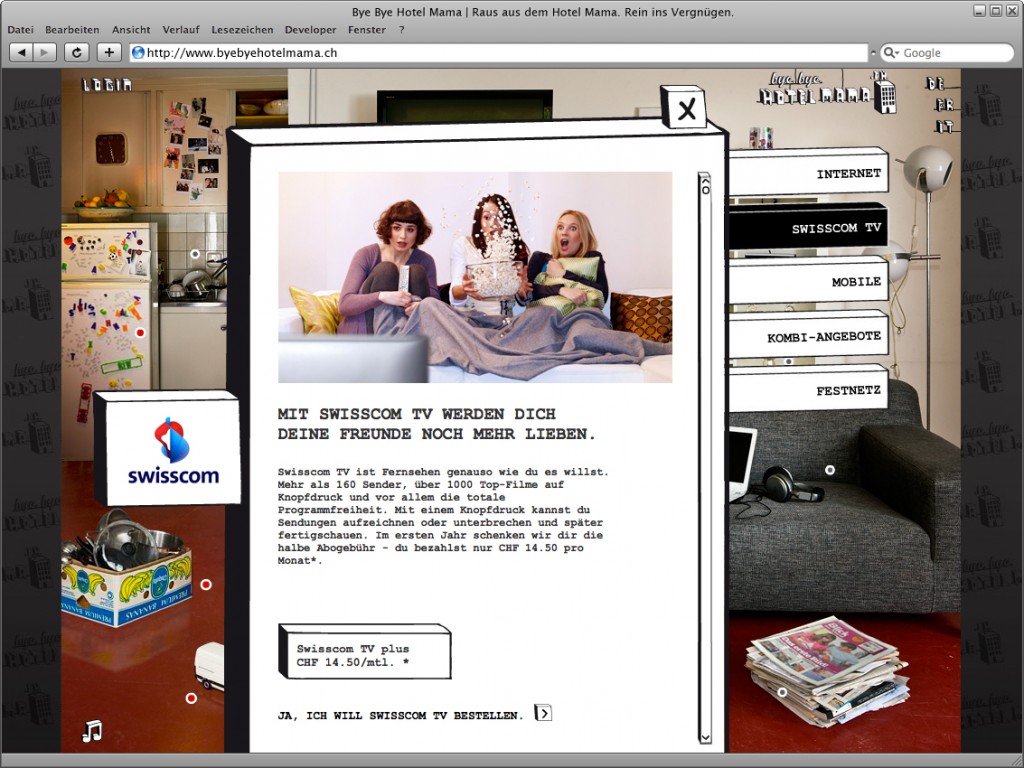Click the hotspot dot on the grey sofa
The height and width of the screenshot is (768, 1024).
829,470
